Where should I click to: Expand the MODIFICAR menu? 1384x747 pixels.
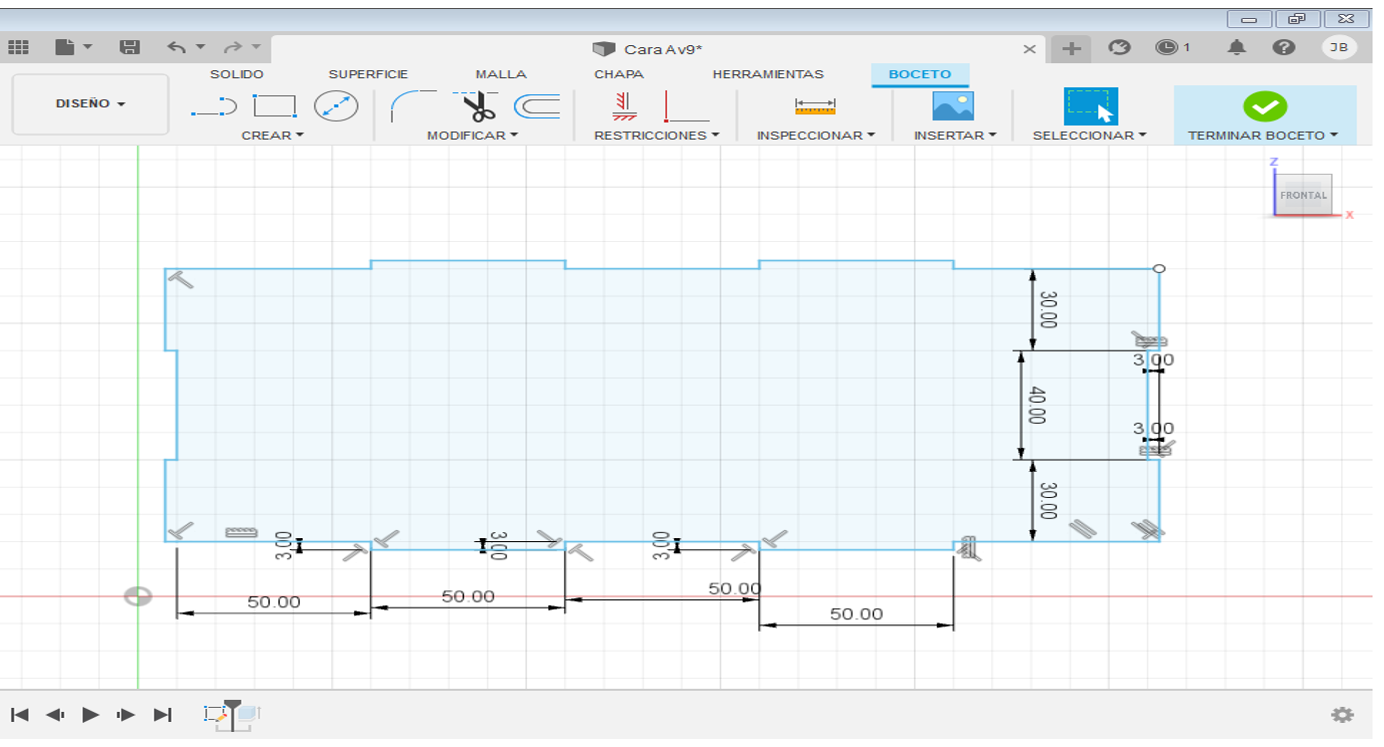tap(472, 135)
